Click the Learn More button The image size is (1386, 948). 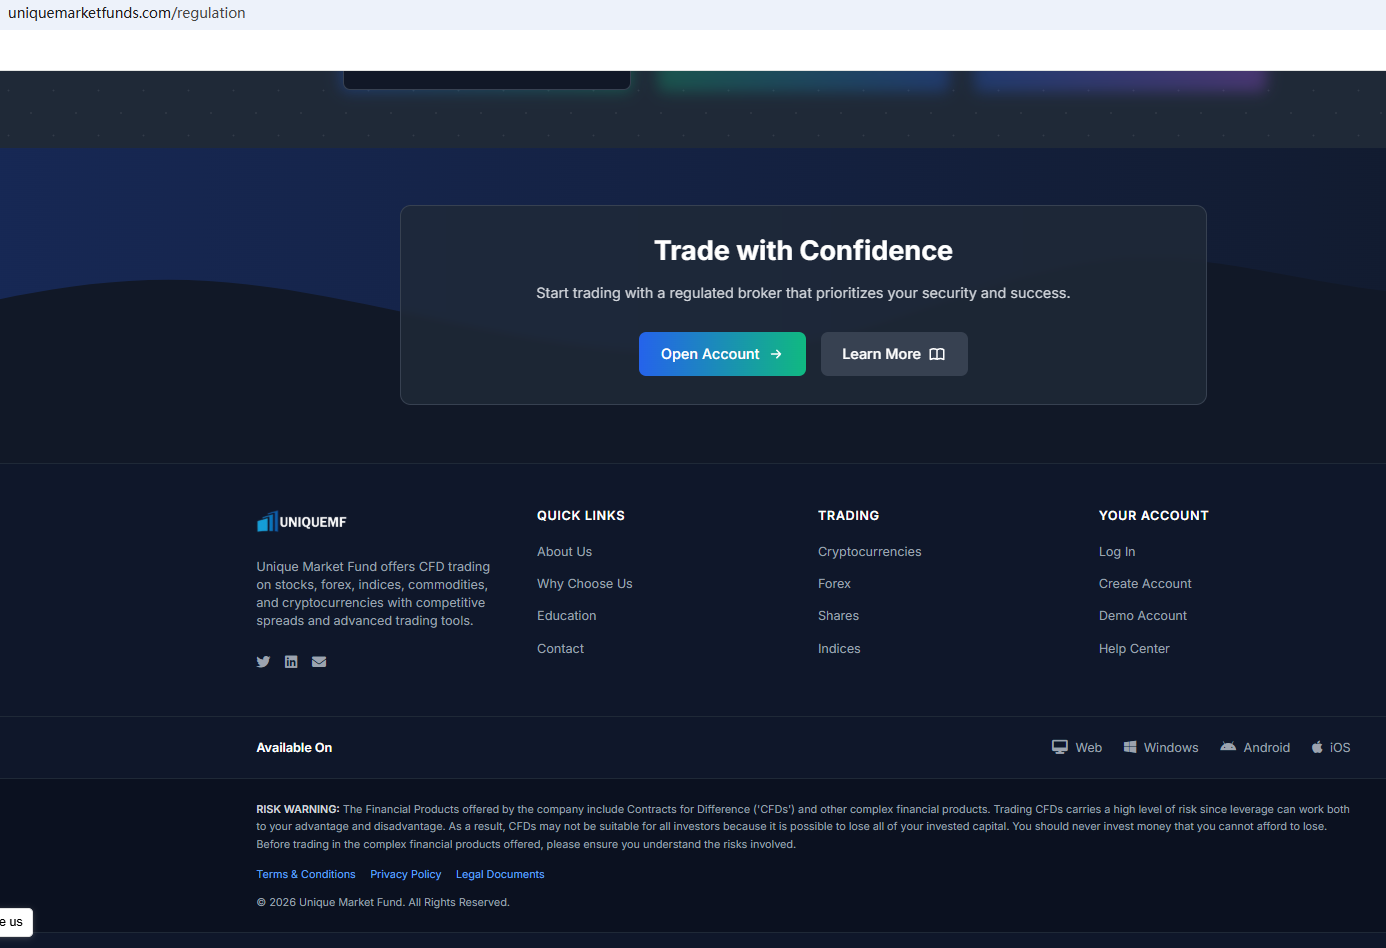893,354
